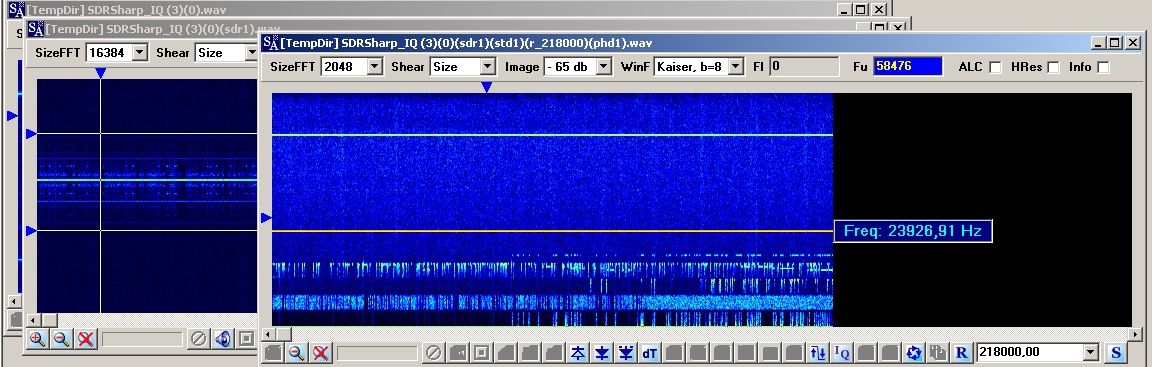Enable the ALC checkbox

click(996, 68)
